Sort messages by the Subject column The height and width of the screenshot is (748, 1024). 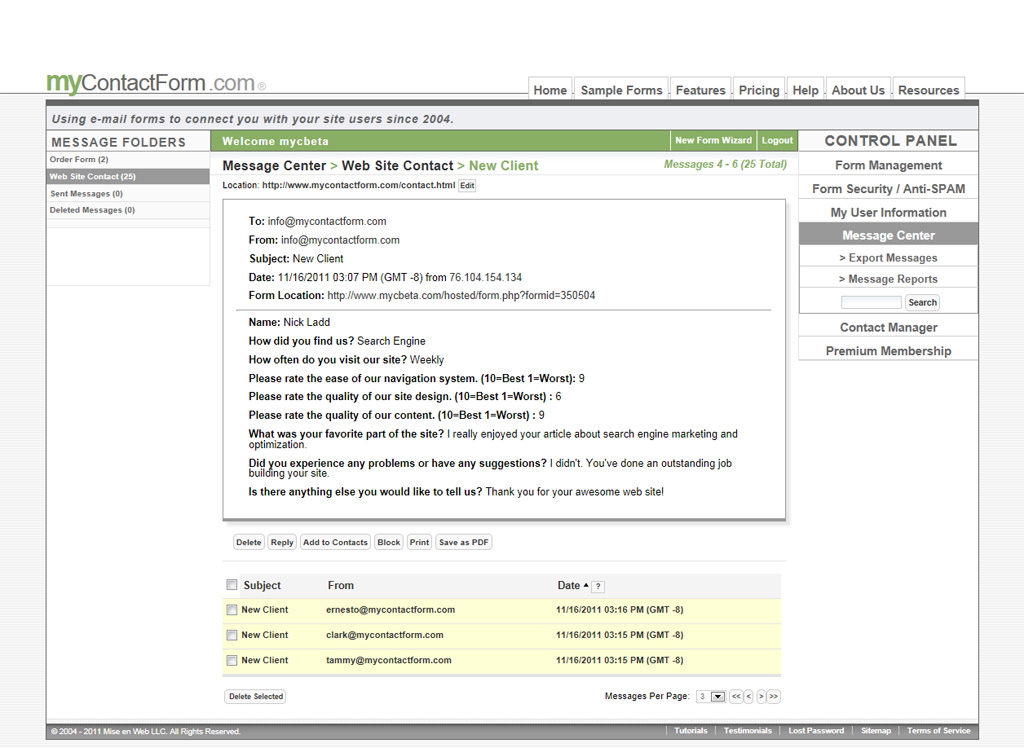(262, 585)
